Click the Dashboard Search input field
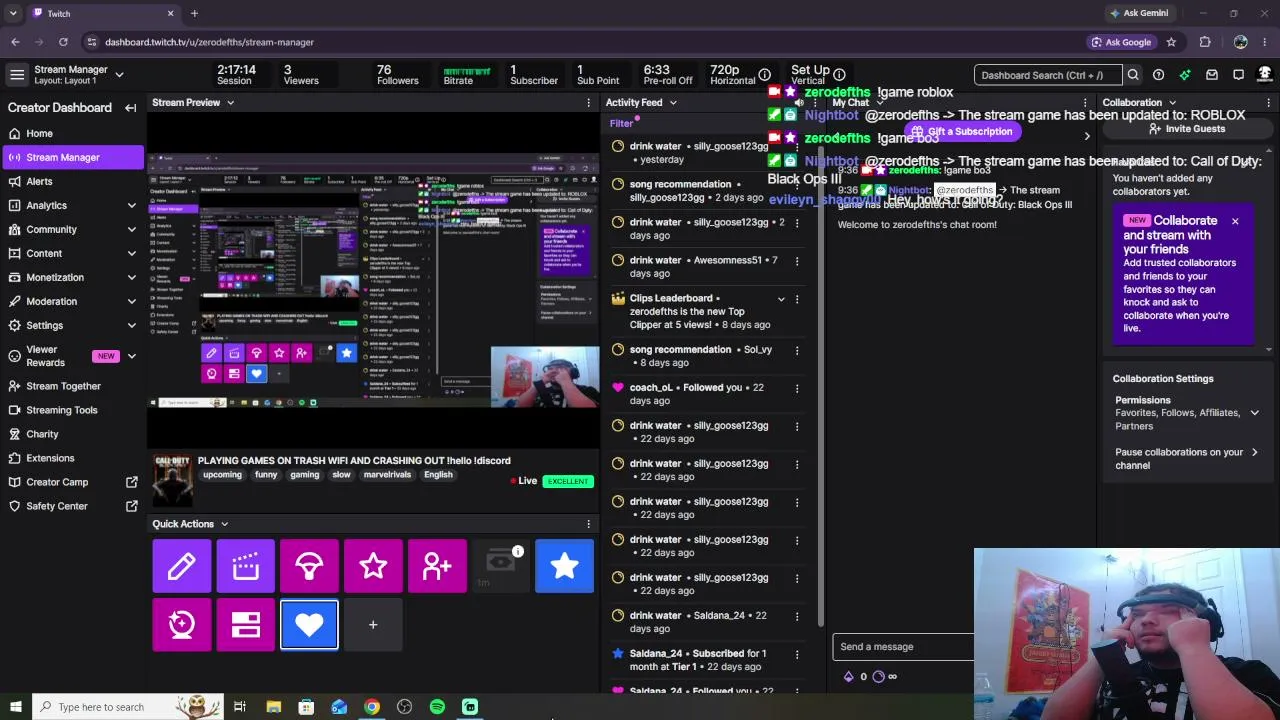 1048,75
